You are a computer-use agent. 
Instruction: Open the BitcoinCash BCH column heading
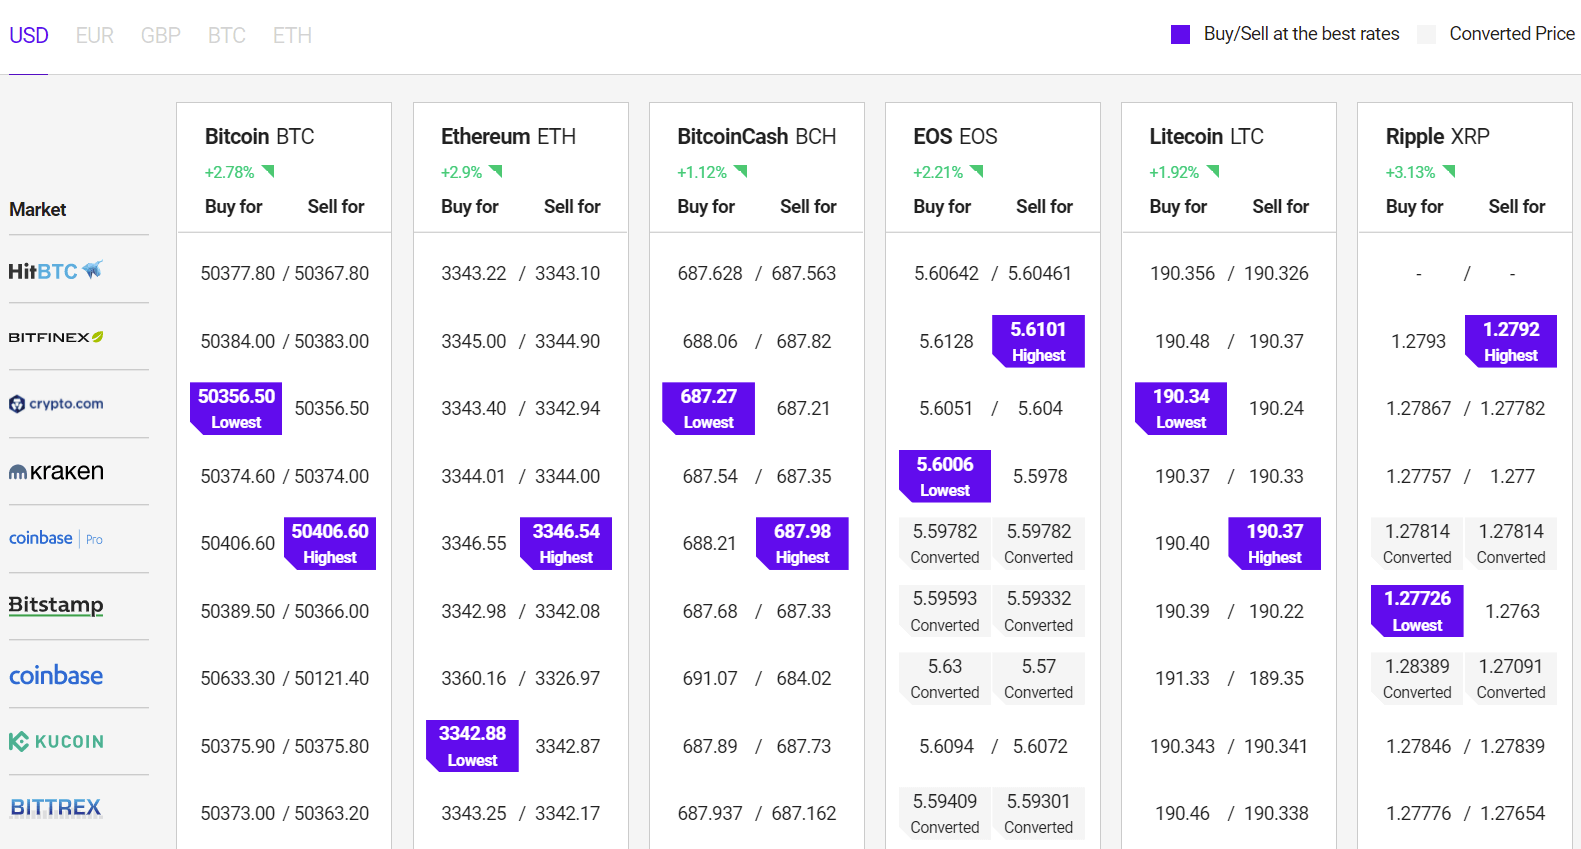pyautogui.click(x=757, y=136)
